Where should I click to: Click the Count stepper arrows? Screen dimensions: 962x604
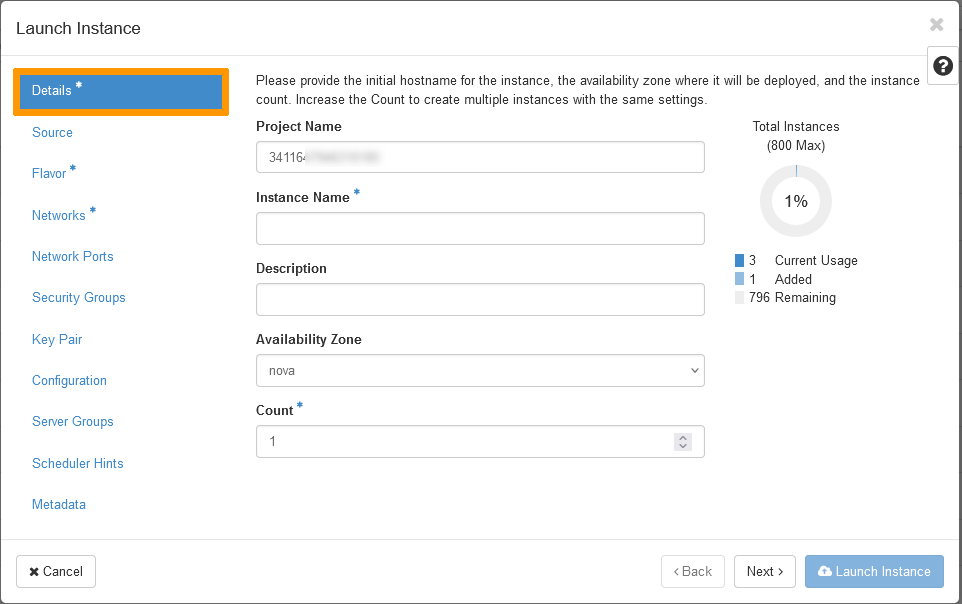(683, 441)
